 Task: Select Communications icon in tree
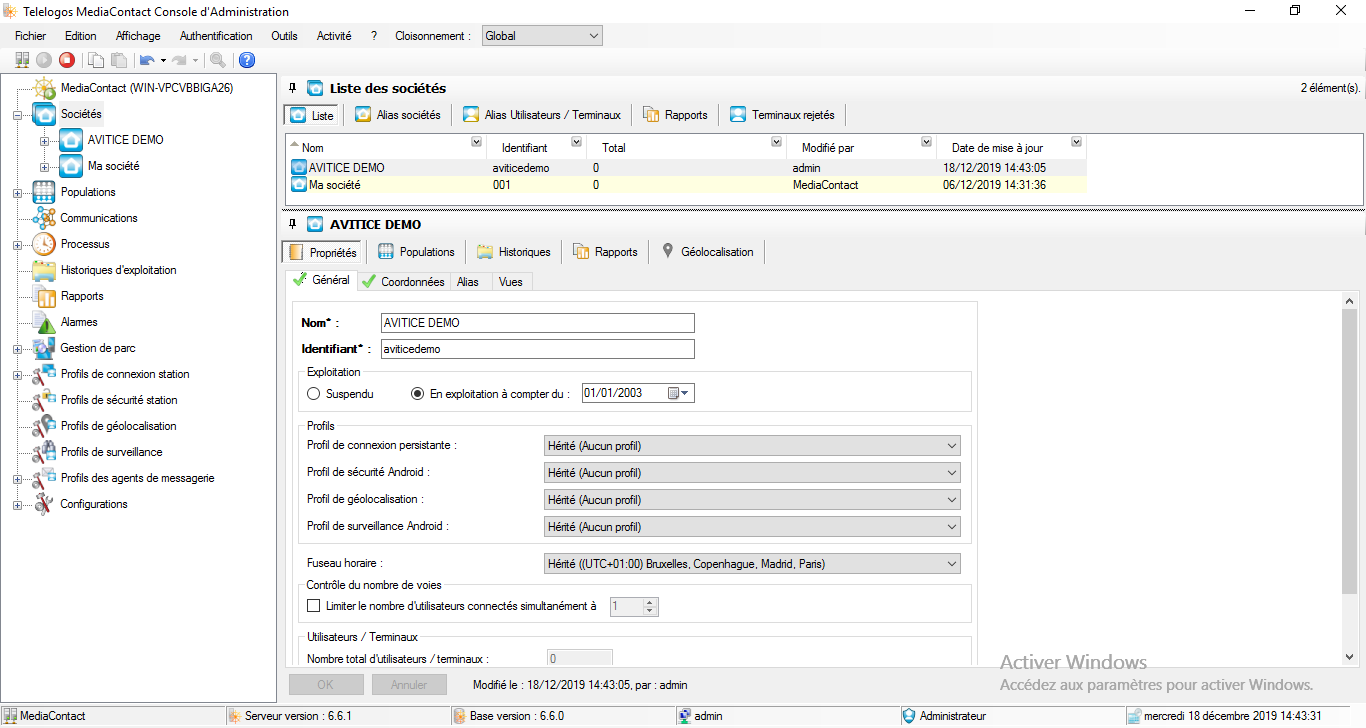(44, 218)
